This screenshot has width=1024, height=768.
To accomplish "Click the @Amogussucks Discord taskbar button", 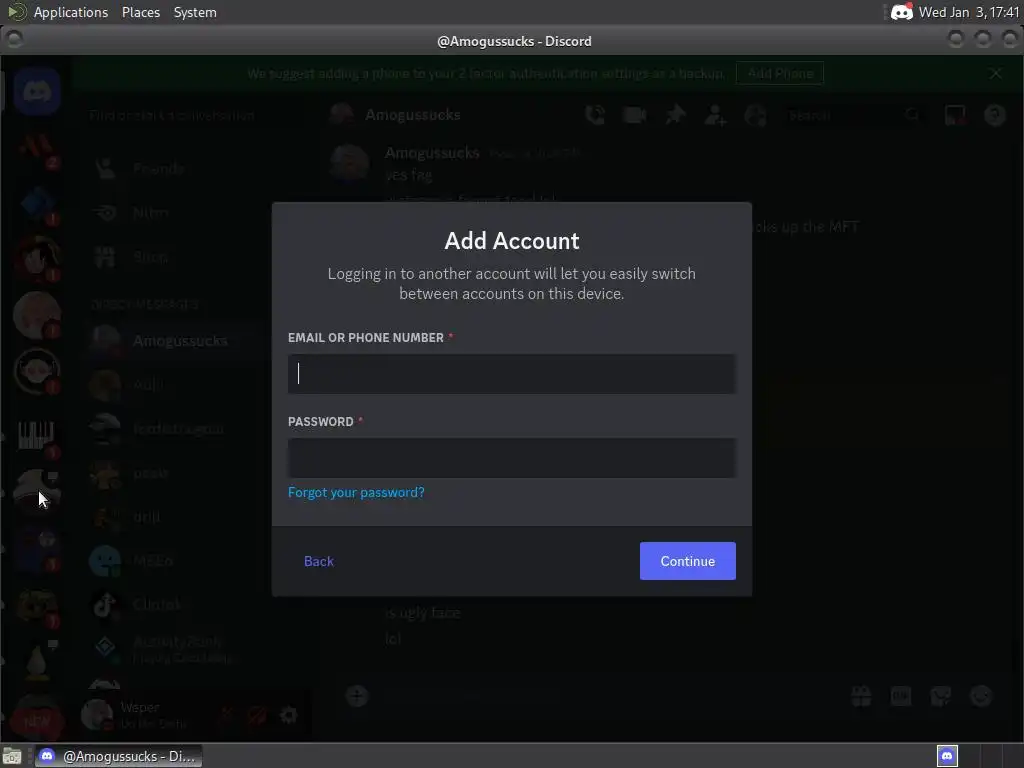I will [119, 756].
